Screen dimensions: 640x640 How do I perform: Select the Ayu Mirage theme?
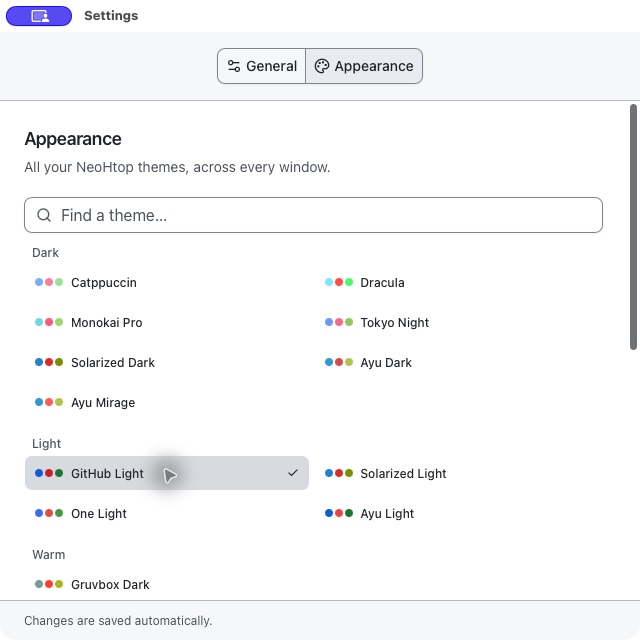167,402
